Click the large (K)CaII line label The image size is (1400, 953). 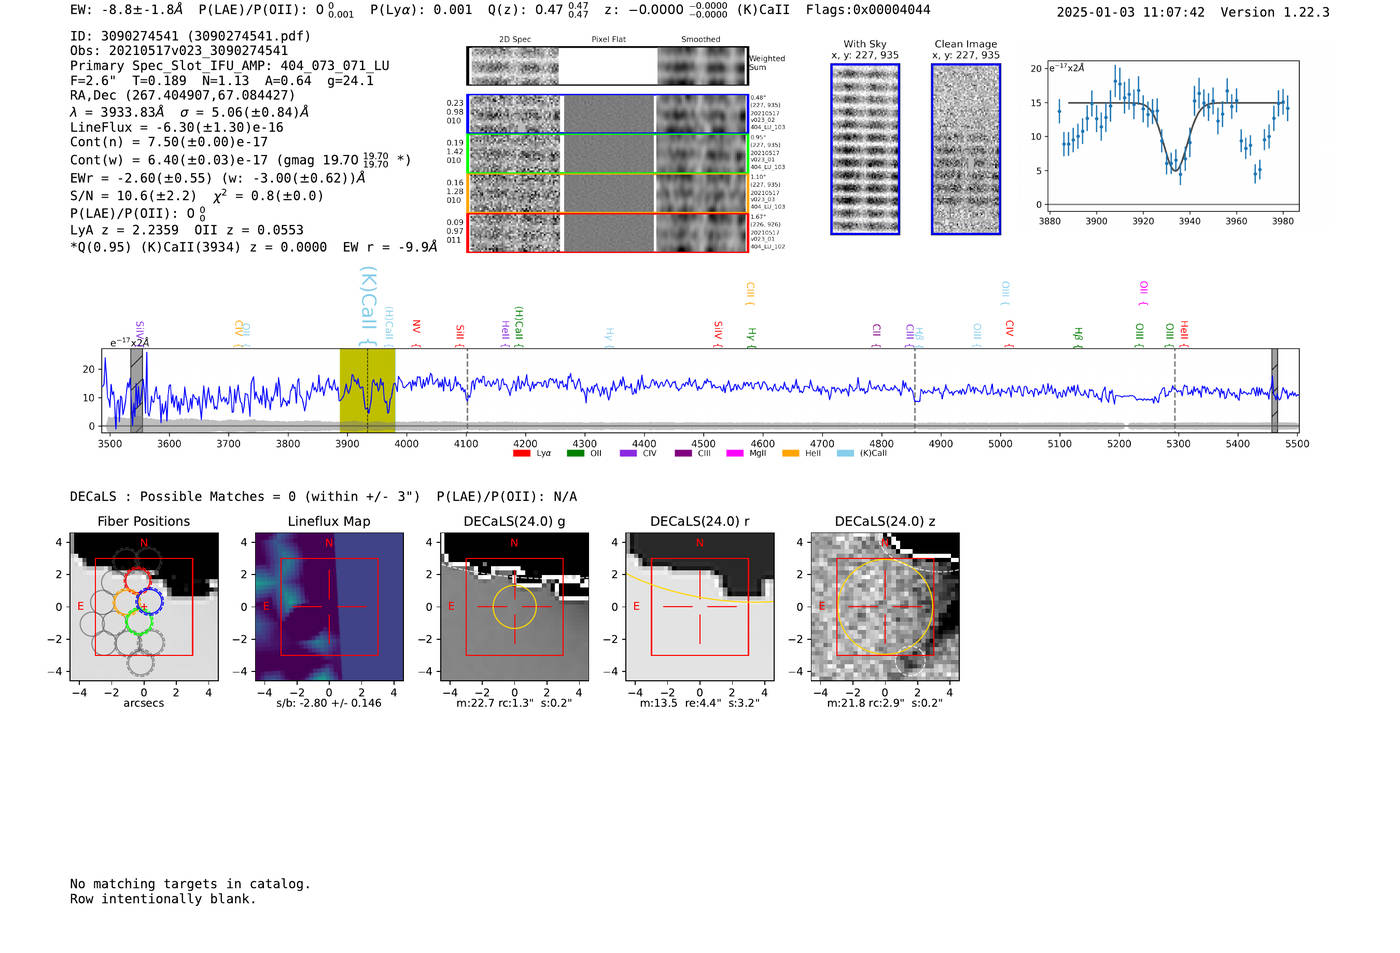pyautogui.click(x=368, y=306)
